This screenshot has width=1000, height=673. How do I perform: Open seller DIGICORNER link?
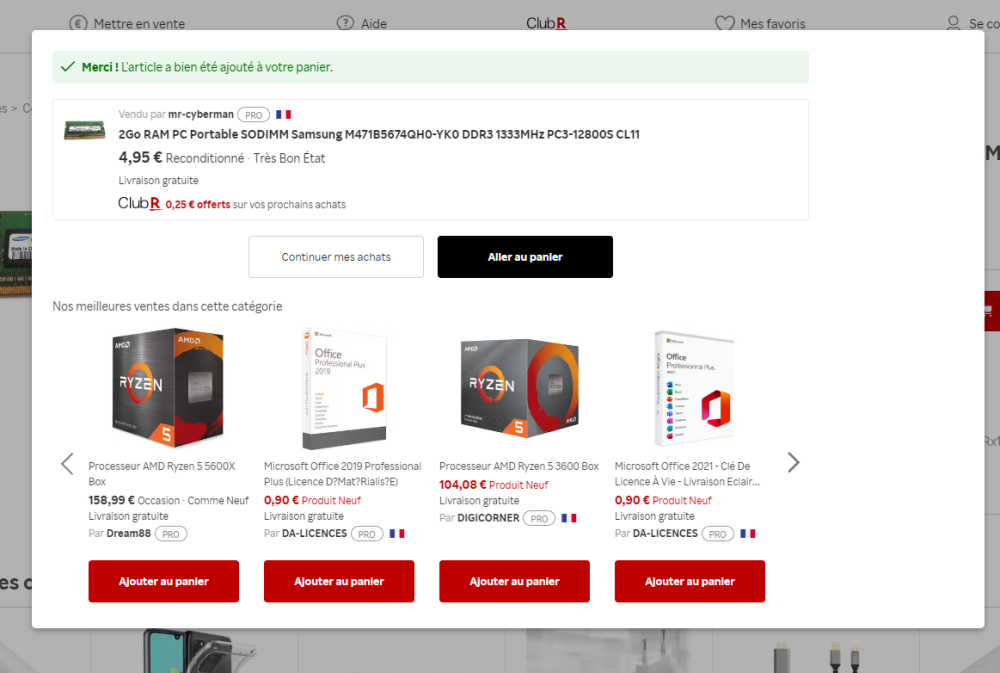pyautogui.click(x=489, y=518)
